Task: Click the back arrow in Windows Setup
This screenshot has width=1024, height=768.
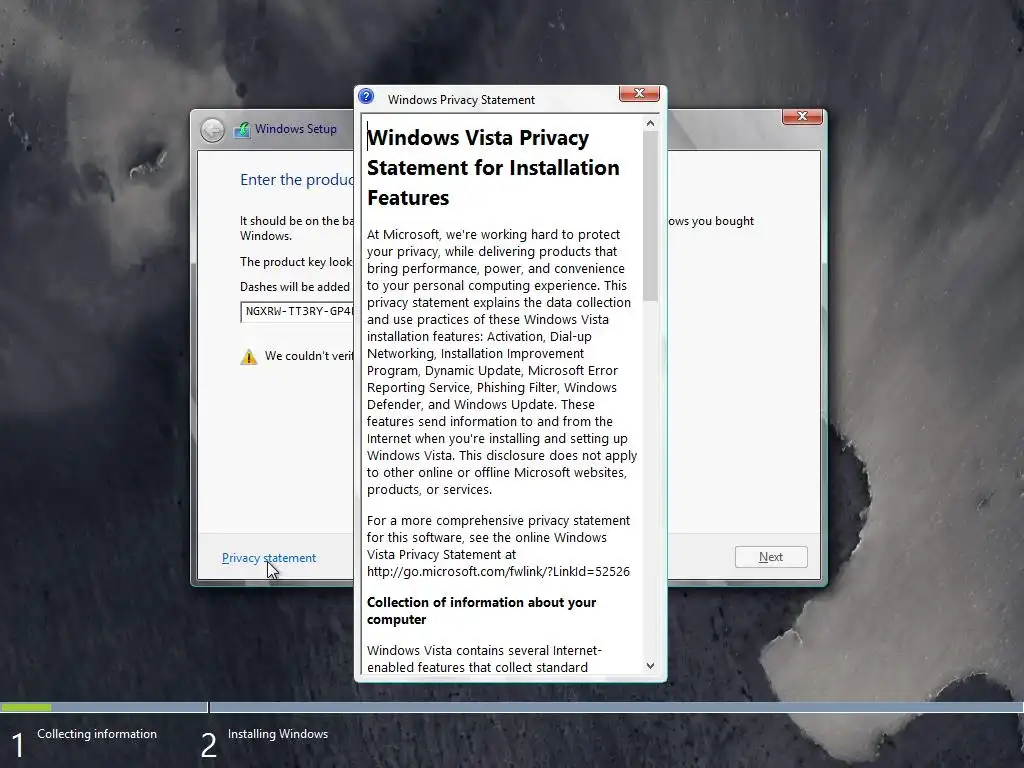Action: (212, 131)
